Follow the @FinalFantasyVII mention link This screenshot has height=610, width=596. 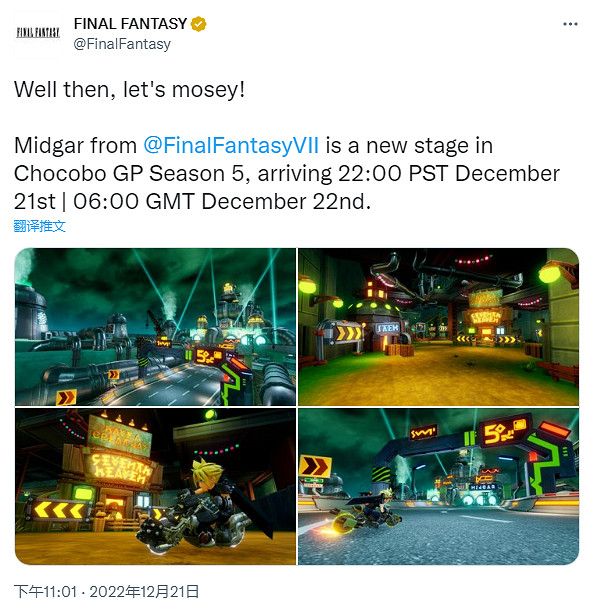[231, 145]
